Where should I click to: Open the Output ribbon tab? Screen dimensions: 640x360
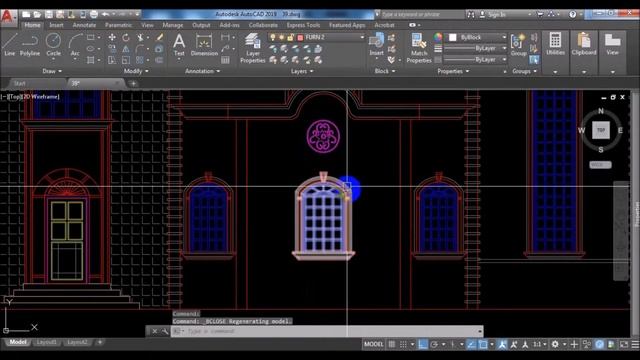(201, 25)
